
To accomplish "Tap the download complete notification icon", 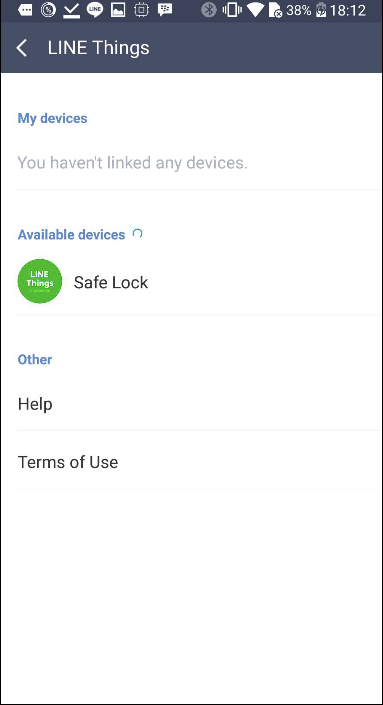I will 71,10.
